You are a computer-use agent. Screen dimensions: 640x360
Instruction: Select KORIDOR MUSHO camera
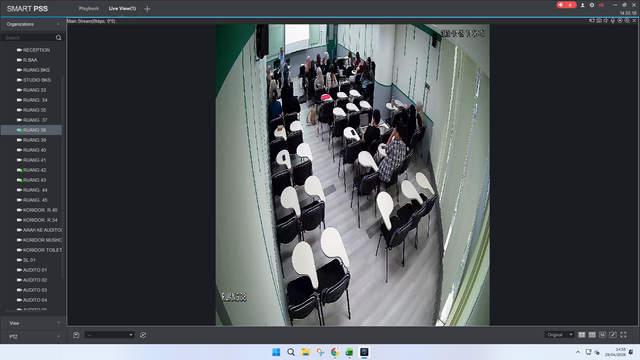point(39,240)
